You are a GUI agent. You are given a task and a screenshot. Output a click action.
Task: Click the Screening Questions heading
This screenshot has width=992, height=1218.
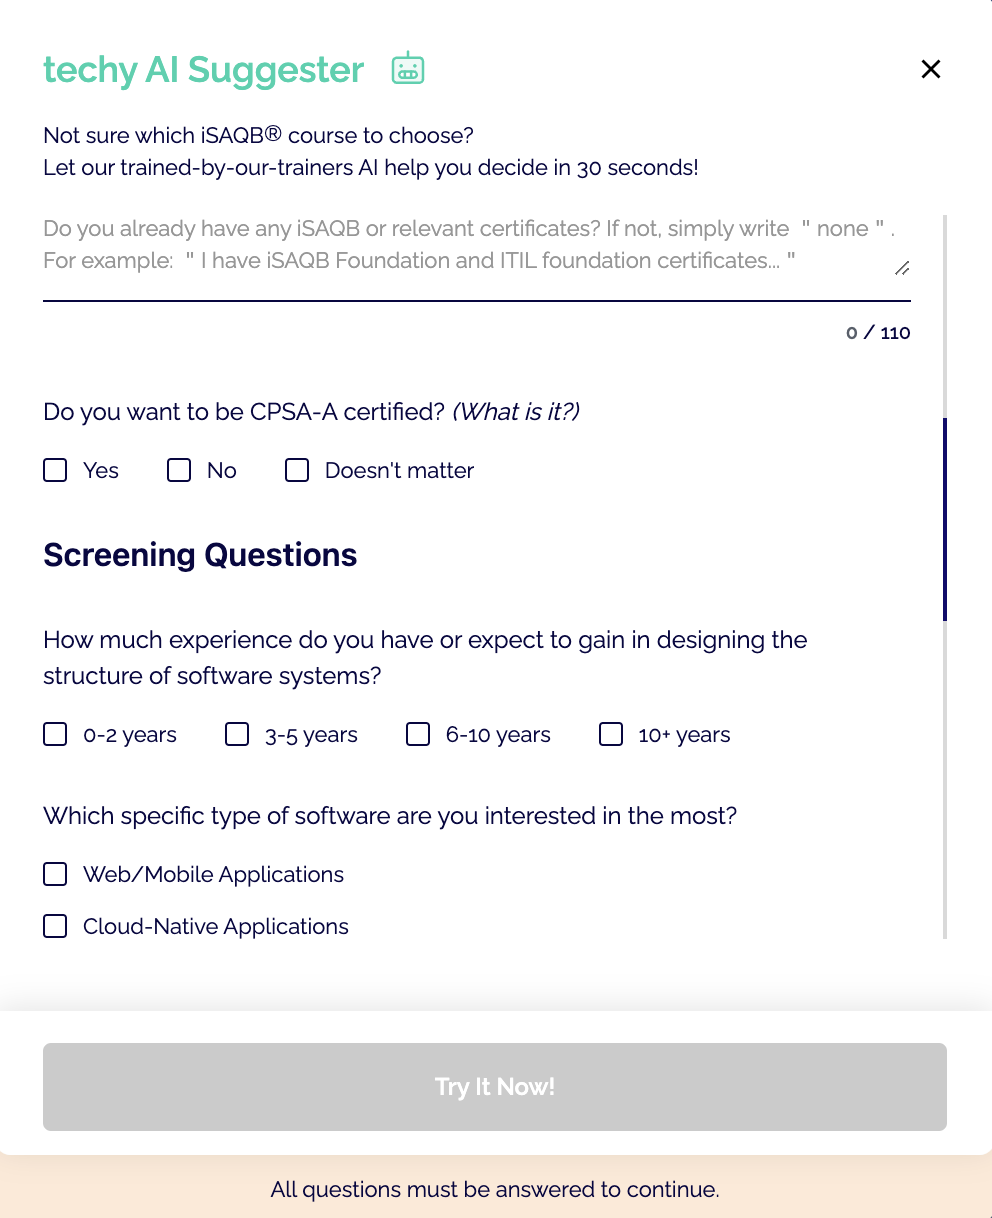pyautogui.click(x=199, y=555)
